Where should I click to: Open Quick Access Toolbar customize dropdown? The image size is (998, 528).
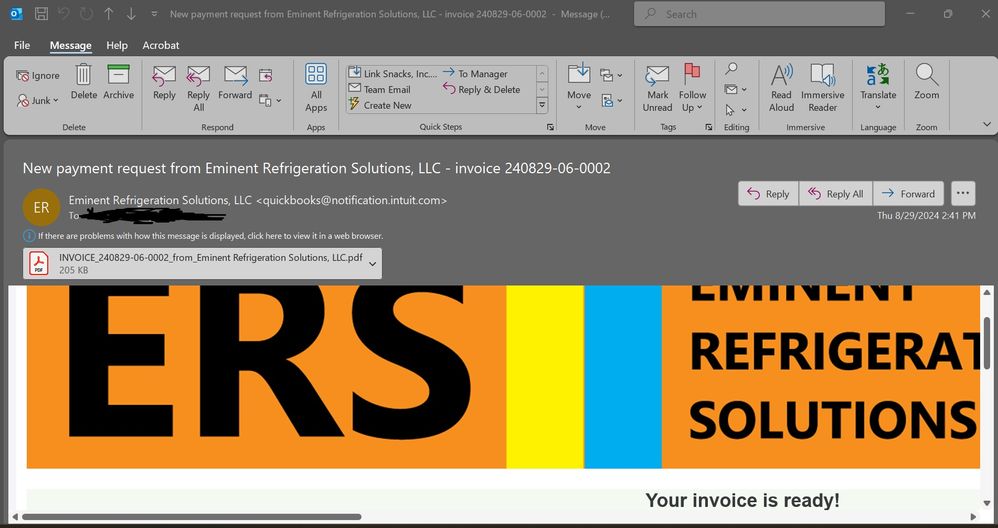point(153,13)
